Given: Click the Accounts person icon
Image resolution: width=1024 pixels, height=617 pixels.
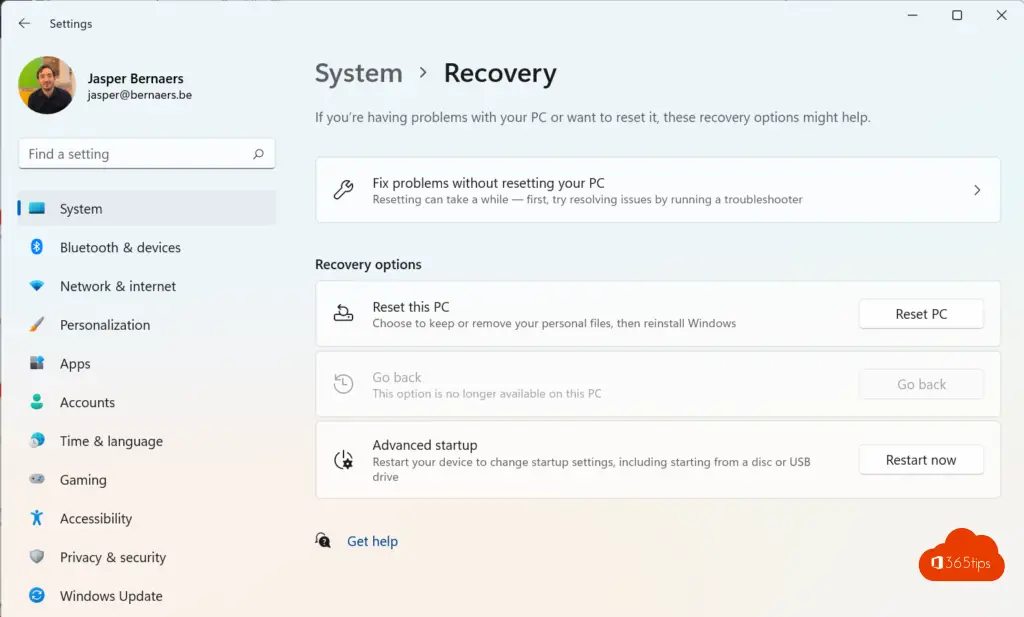Looking at the screenshot, I should pos(37,402).
